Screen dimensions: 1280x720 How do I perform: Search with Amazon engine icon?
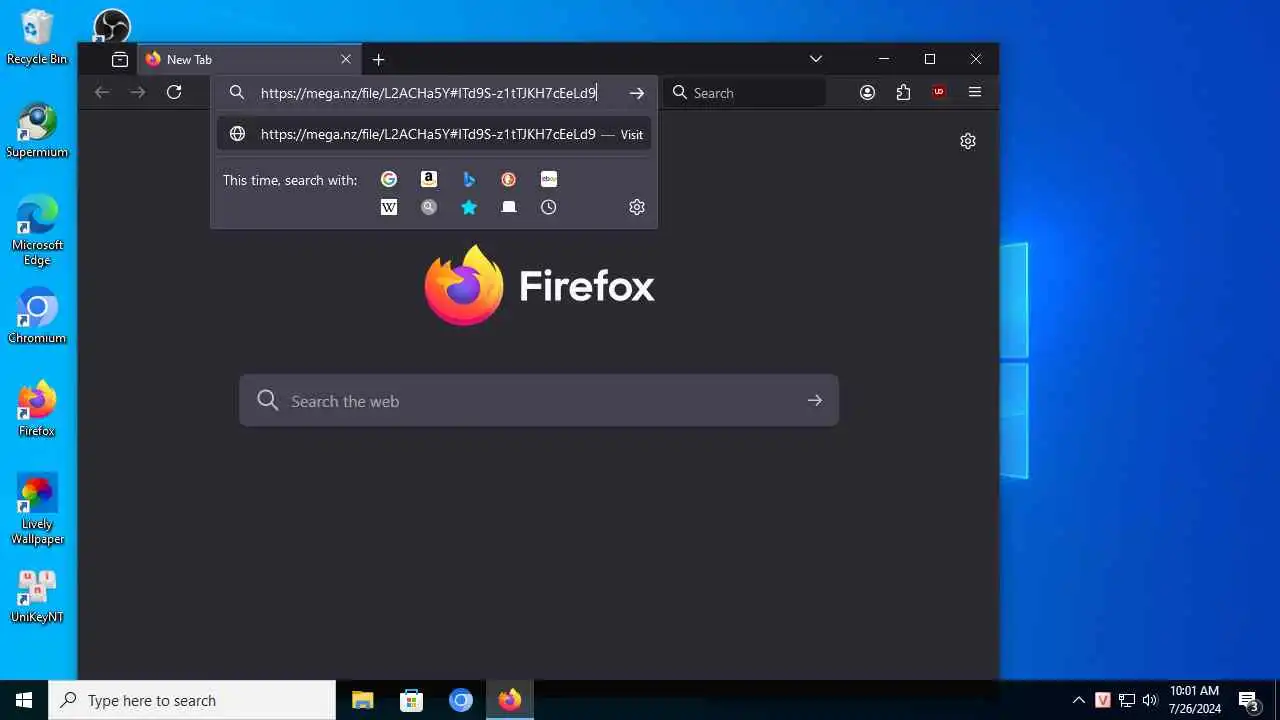point(429,179)
